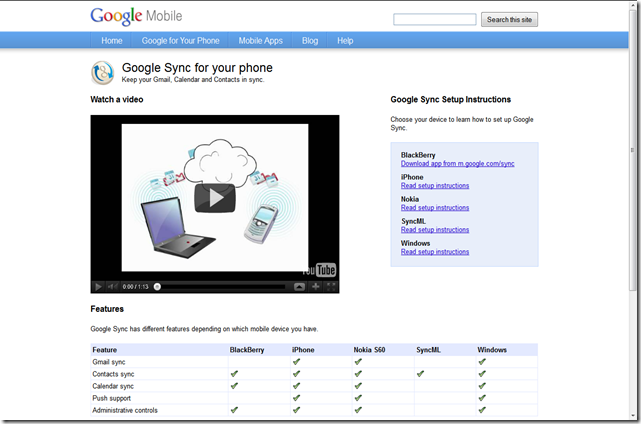Open Windows Read setup instructions link
Screen dimensions: 641x424
[x=435, y=252]
